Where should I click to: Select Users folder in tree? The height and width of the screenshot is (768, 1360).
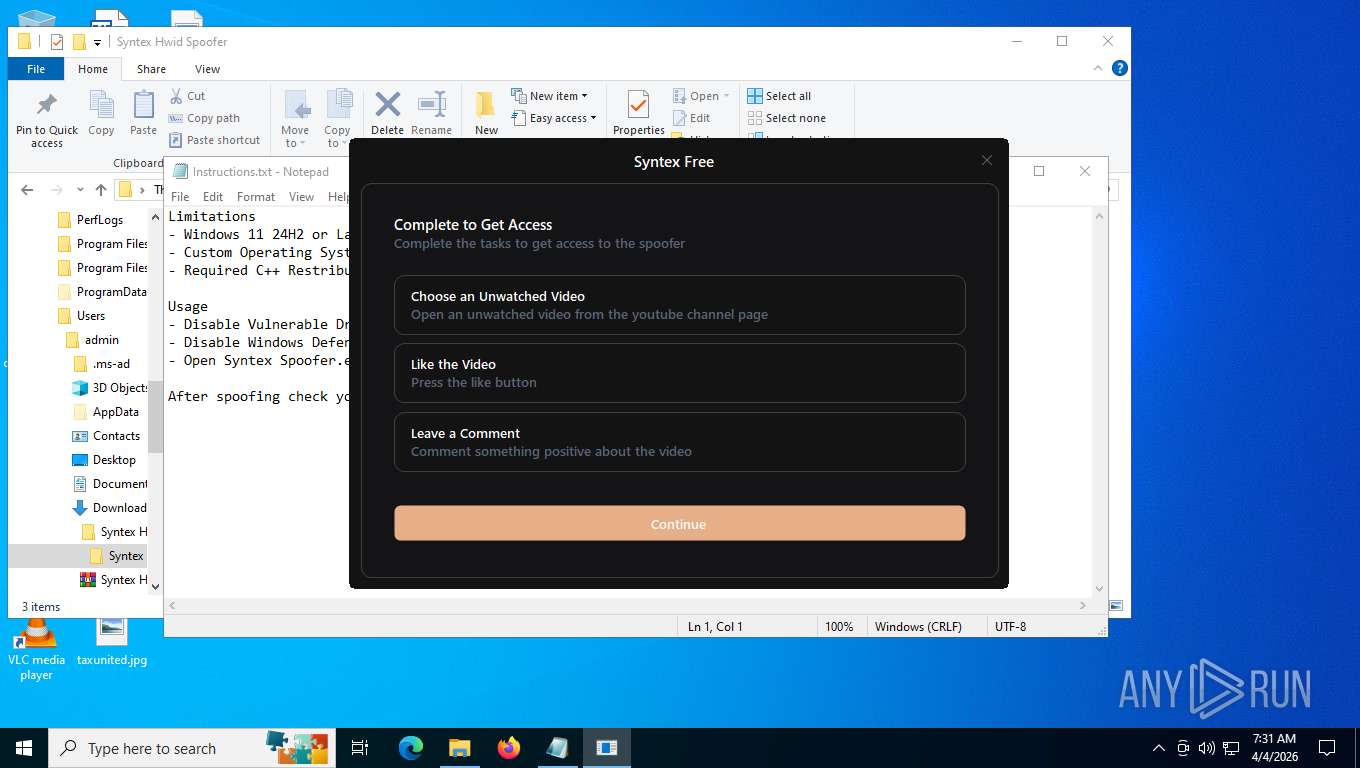pos(81,316)
